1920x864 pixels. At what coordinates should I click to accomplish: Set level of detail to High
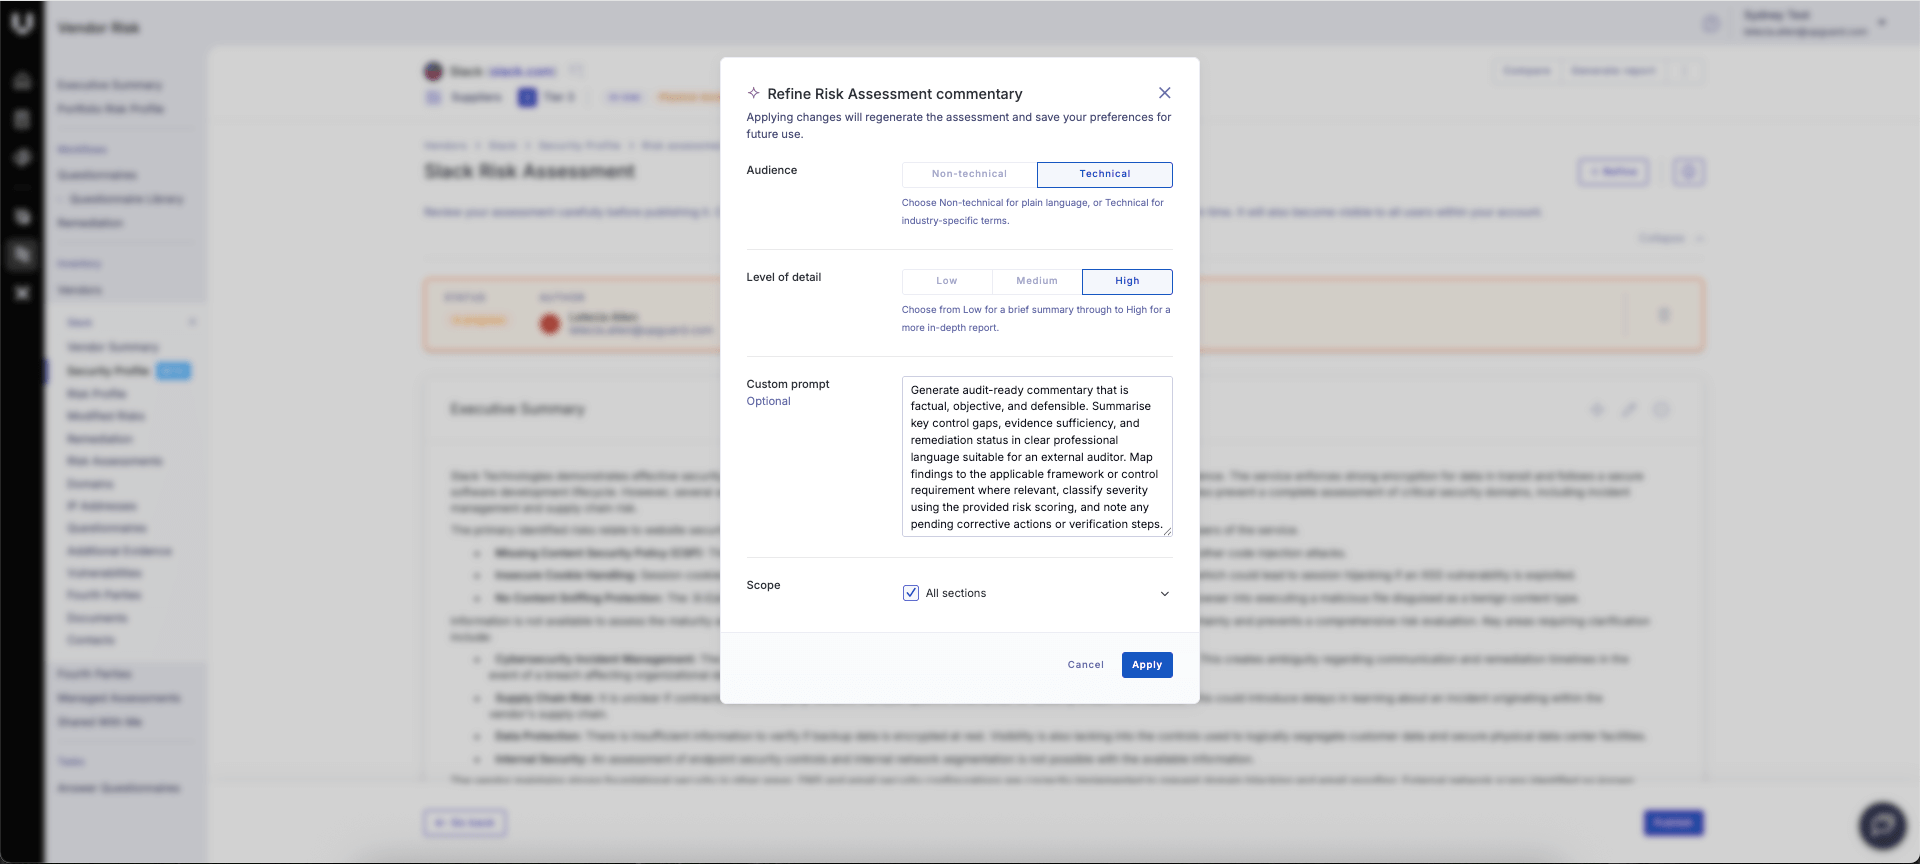tap(1127, 281)
